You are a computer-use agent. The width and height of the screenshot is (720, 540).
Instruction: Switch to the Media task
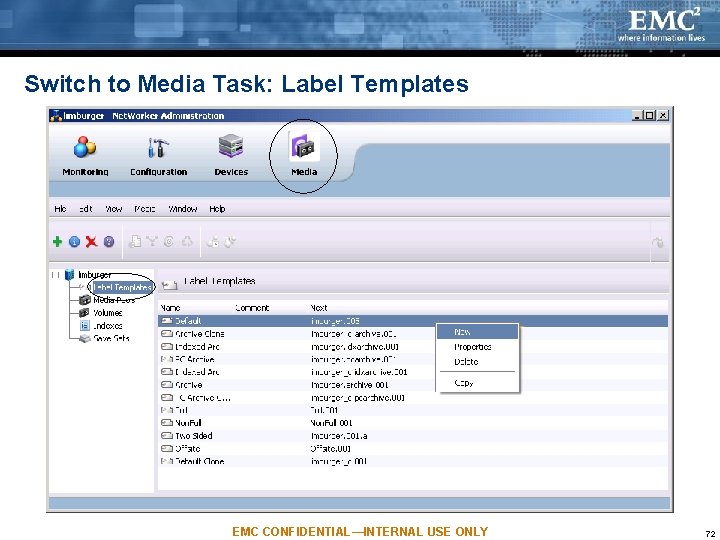point(304,156)
